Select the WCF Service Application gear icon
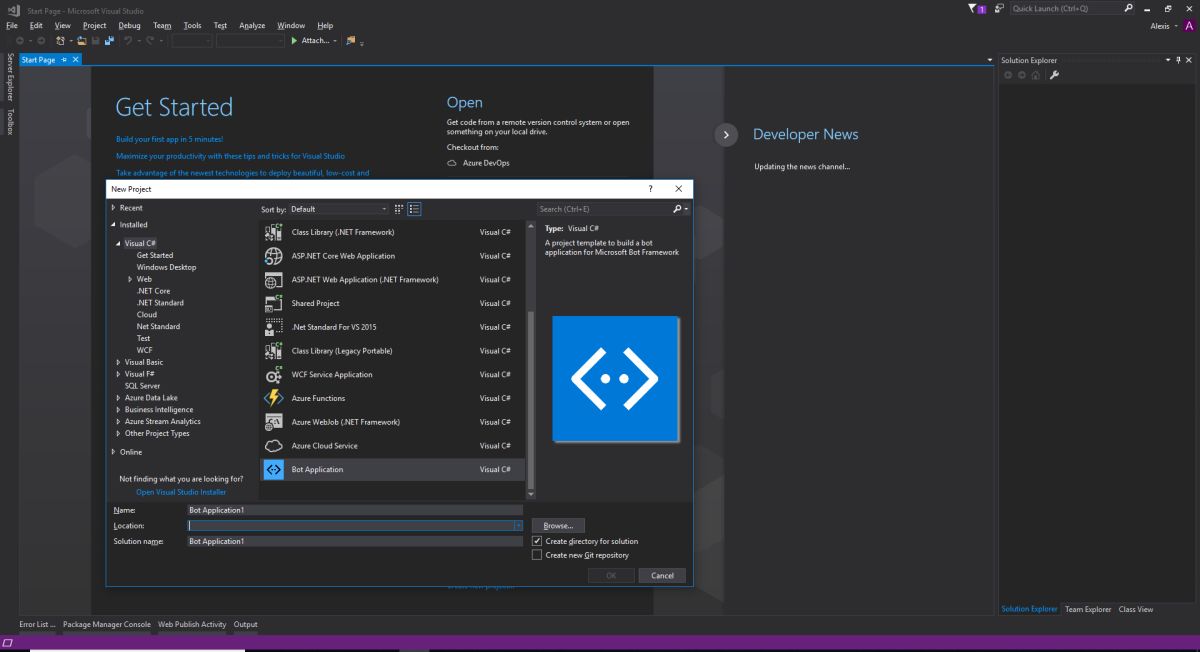1200x652 pixels. 273,375
